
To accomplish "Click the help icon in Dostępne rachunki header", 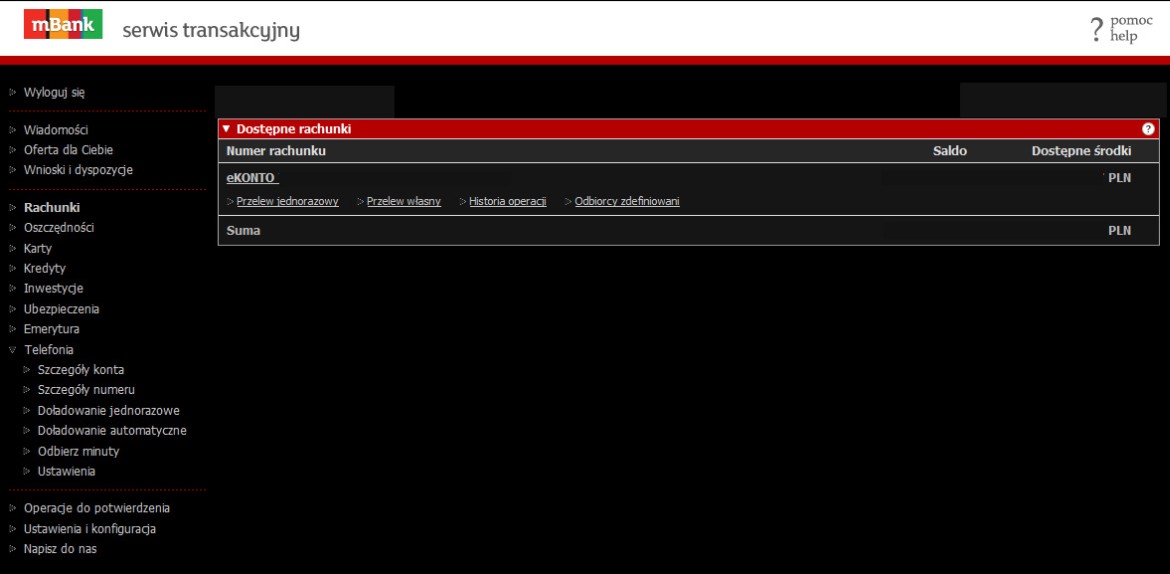I will [1148, 129].
